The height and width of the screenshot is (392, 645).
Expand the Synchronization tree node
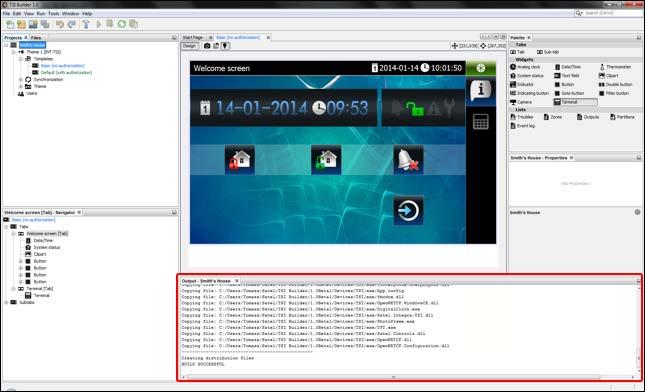(x=21, y=79)
